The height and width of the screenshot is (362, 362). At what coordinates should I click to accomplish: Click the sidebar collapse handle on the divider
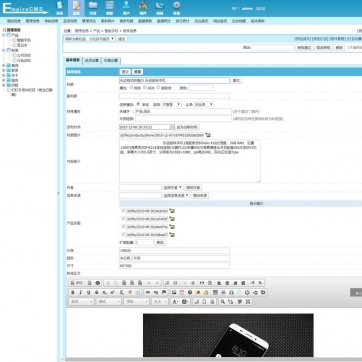point(59,193)
